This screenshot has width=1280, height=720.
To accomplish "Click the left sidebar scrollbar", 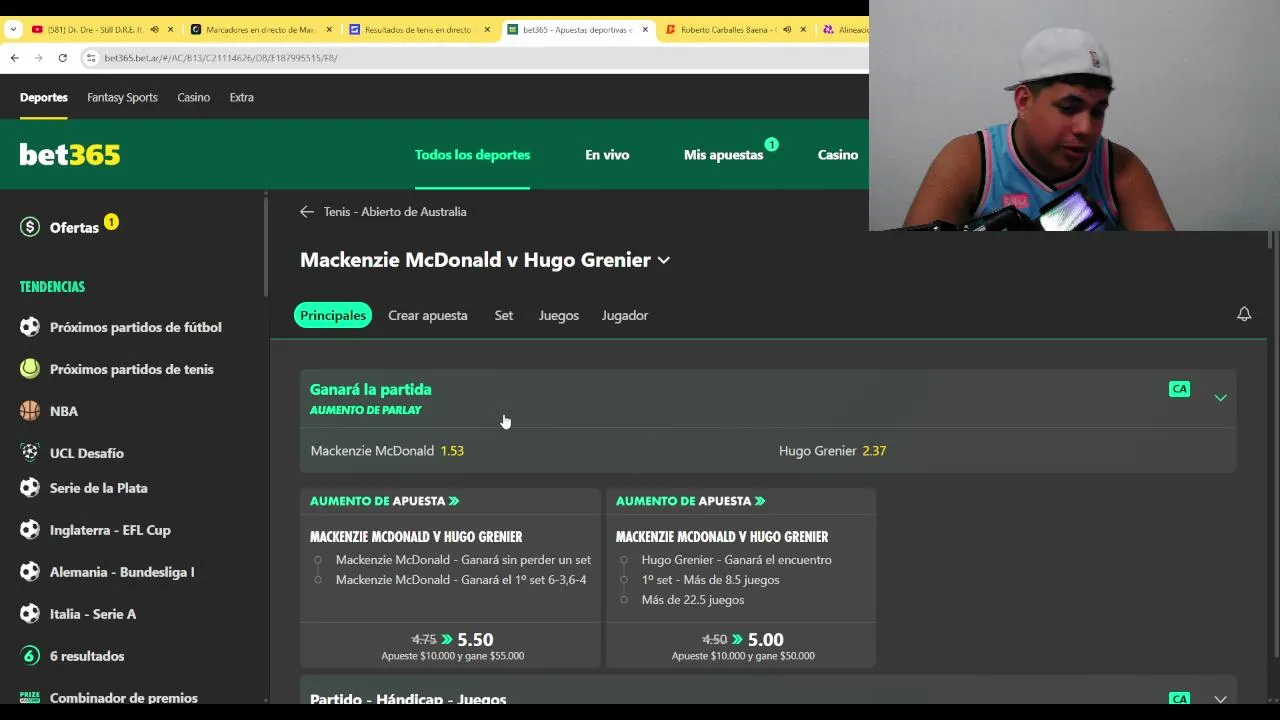I will pyautogui.click(x=266, y=247).
